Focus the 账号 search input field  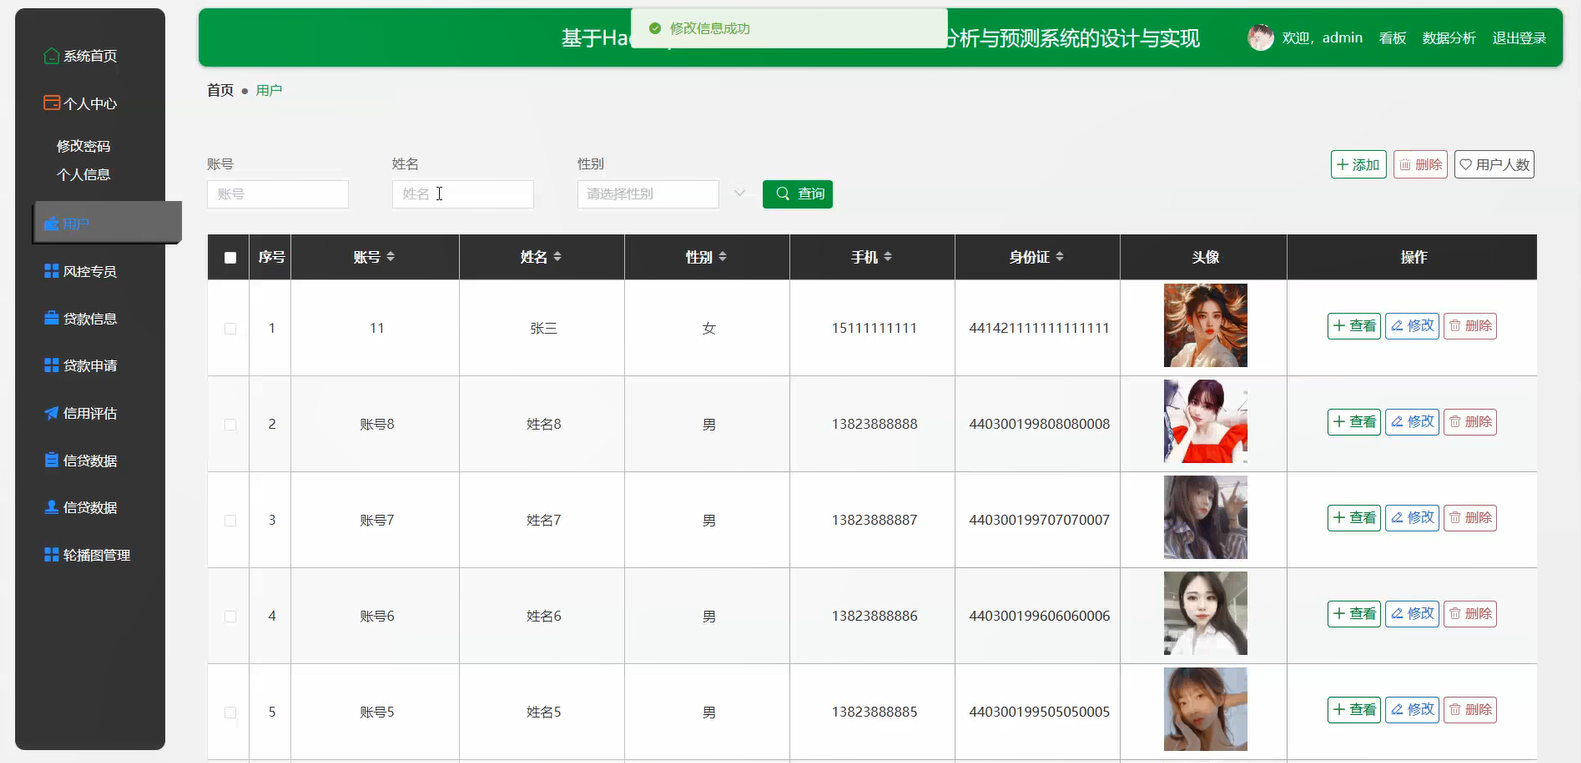coord(278,194)
